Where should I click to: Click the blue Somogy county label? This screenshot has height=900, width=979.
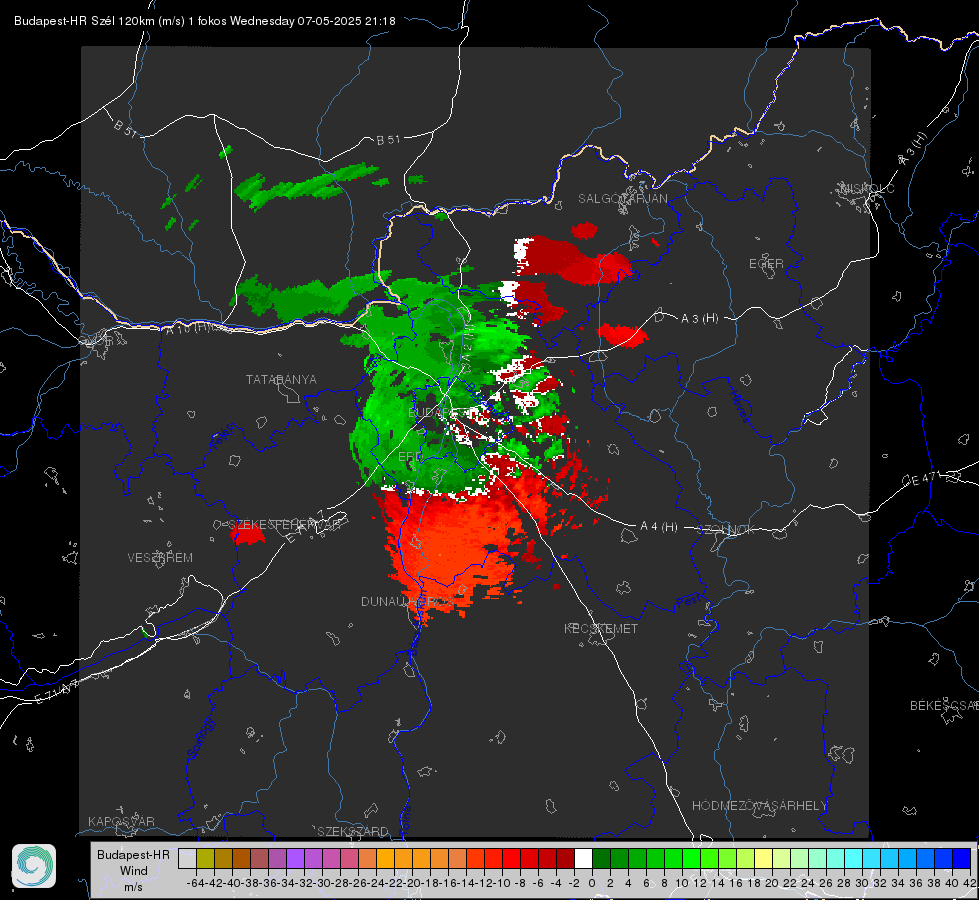coord(200,738)
